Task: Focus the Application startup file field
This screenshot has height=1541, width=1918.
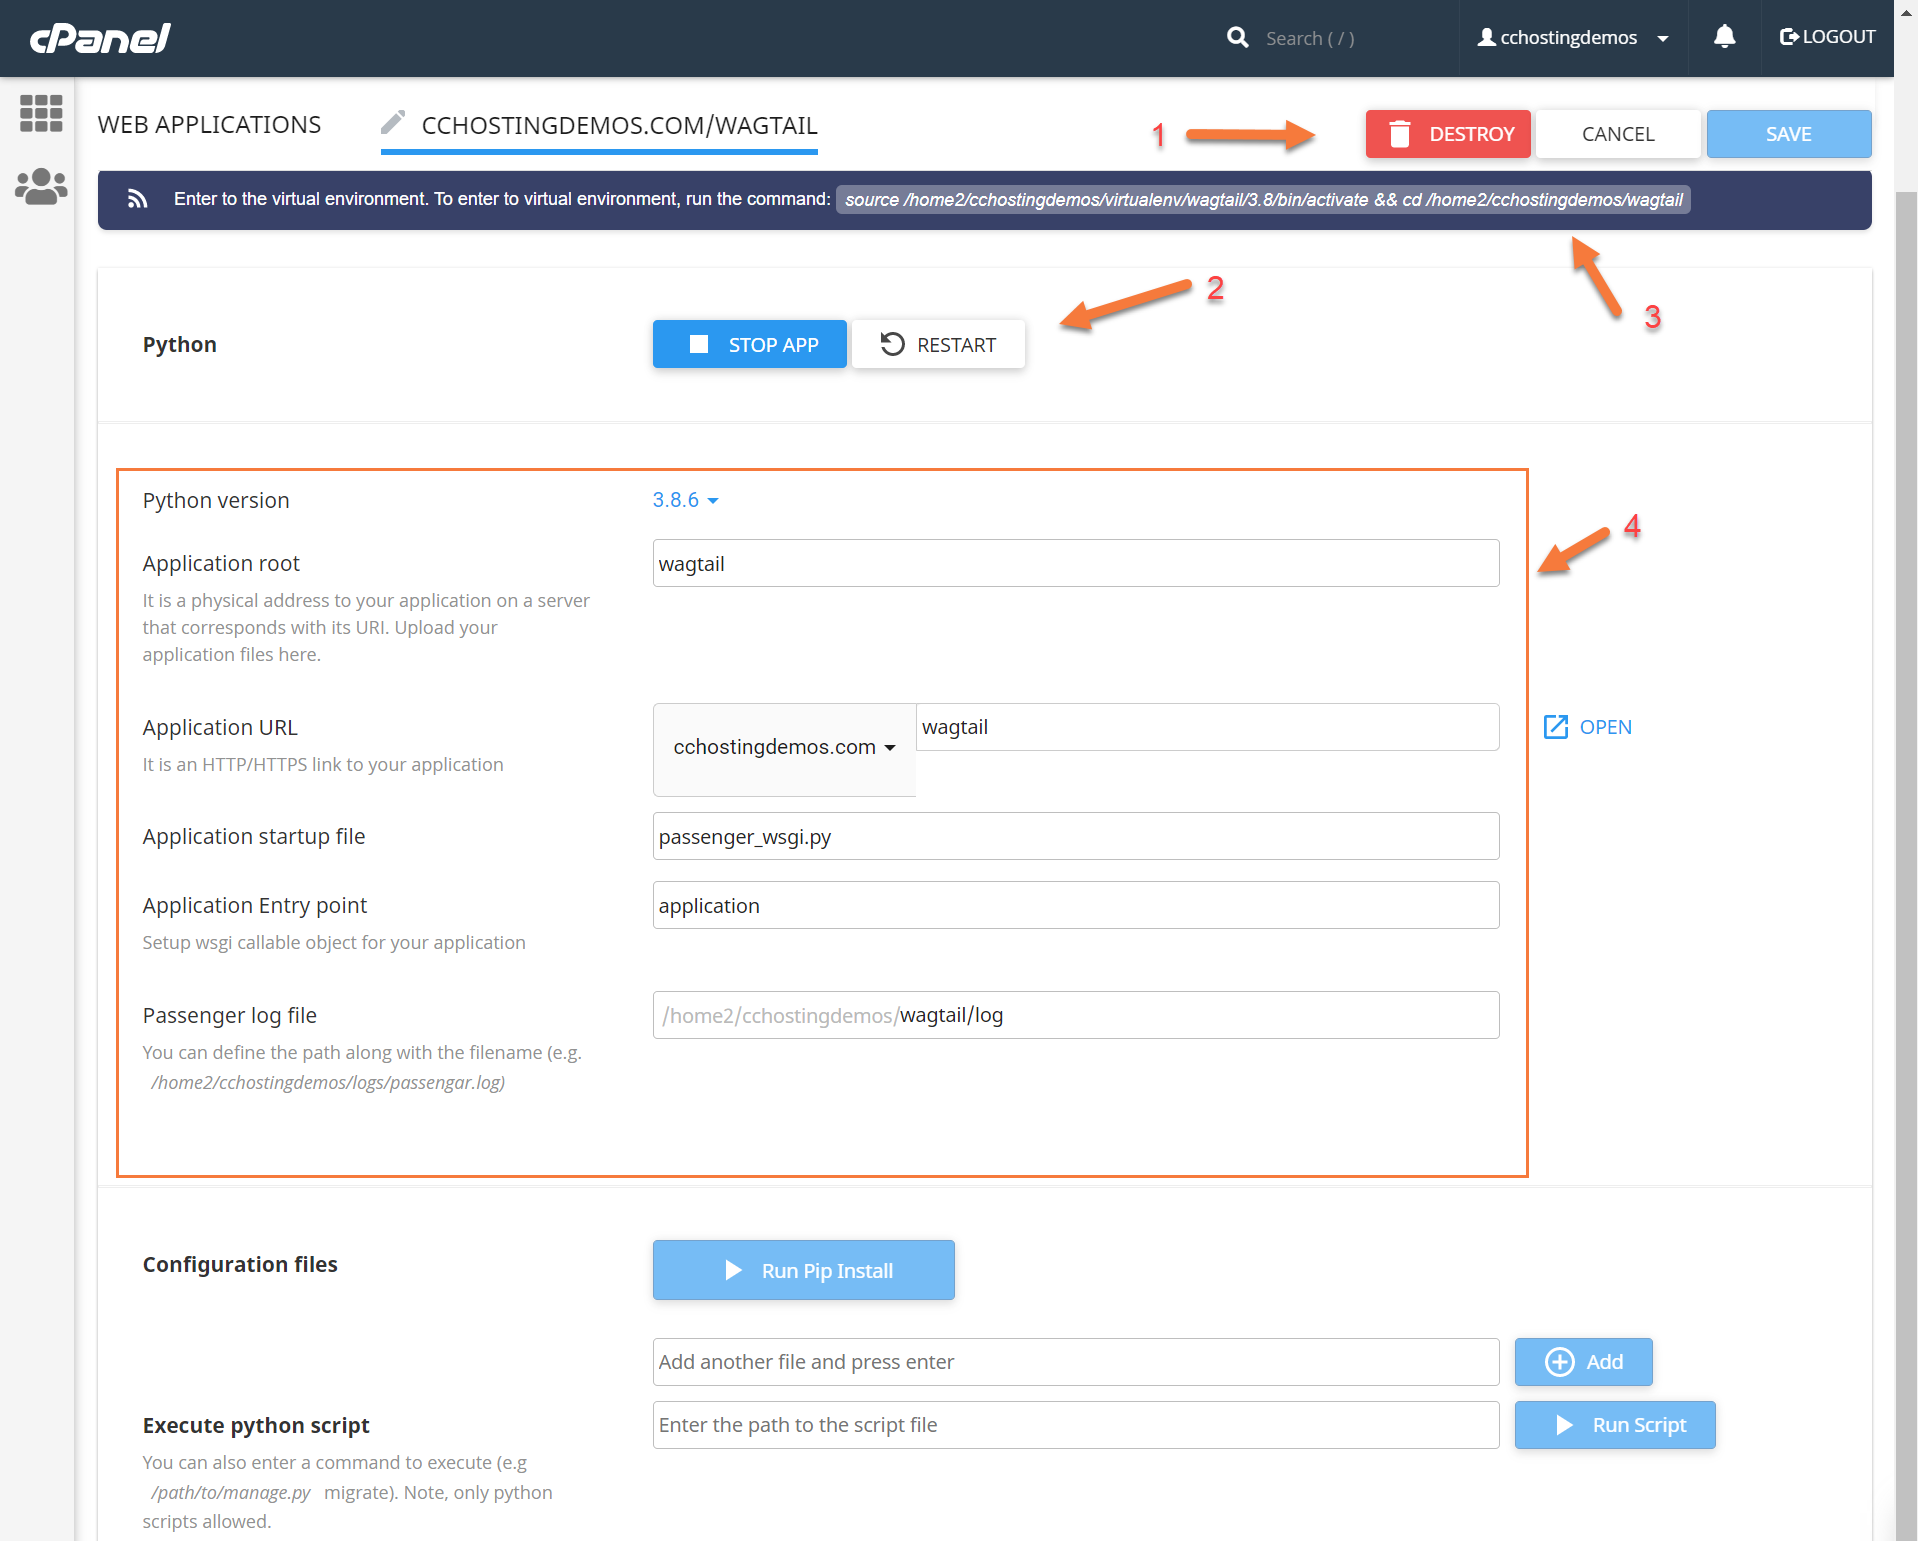Action: click(x=1075, y=837)
